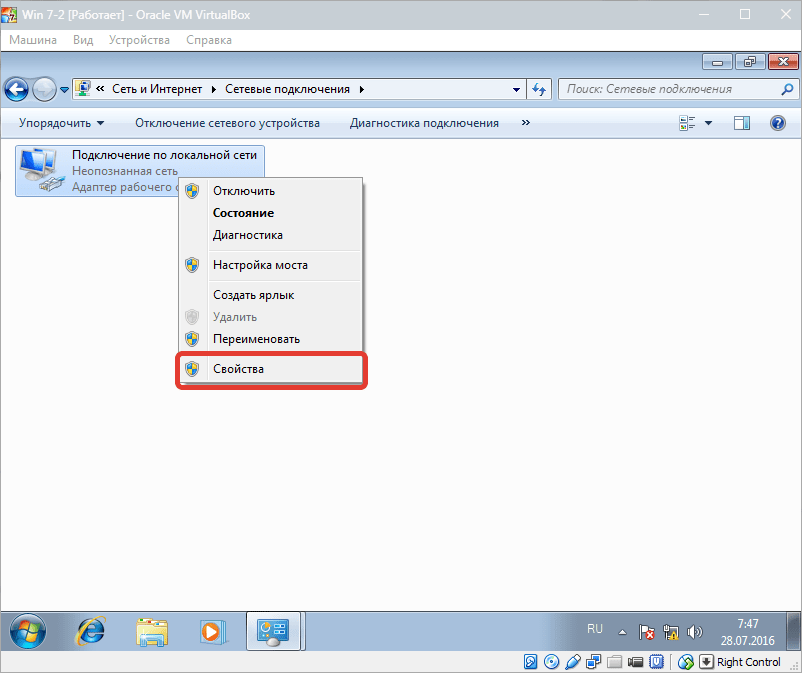Click the network warning tray icon
Viewport: 802px width, 673px height.
[671, 633]
